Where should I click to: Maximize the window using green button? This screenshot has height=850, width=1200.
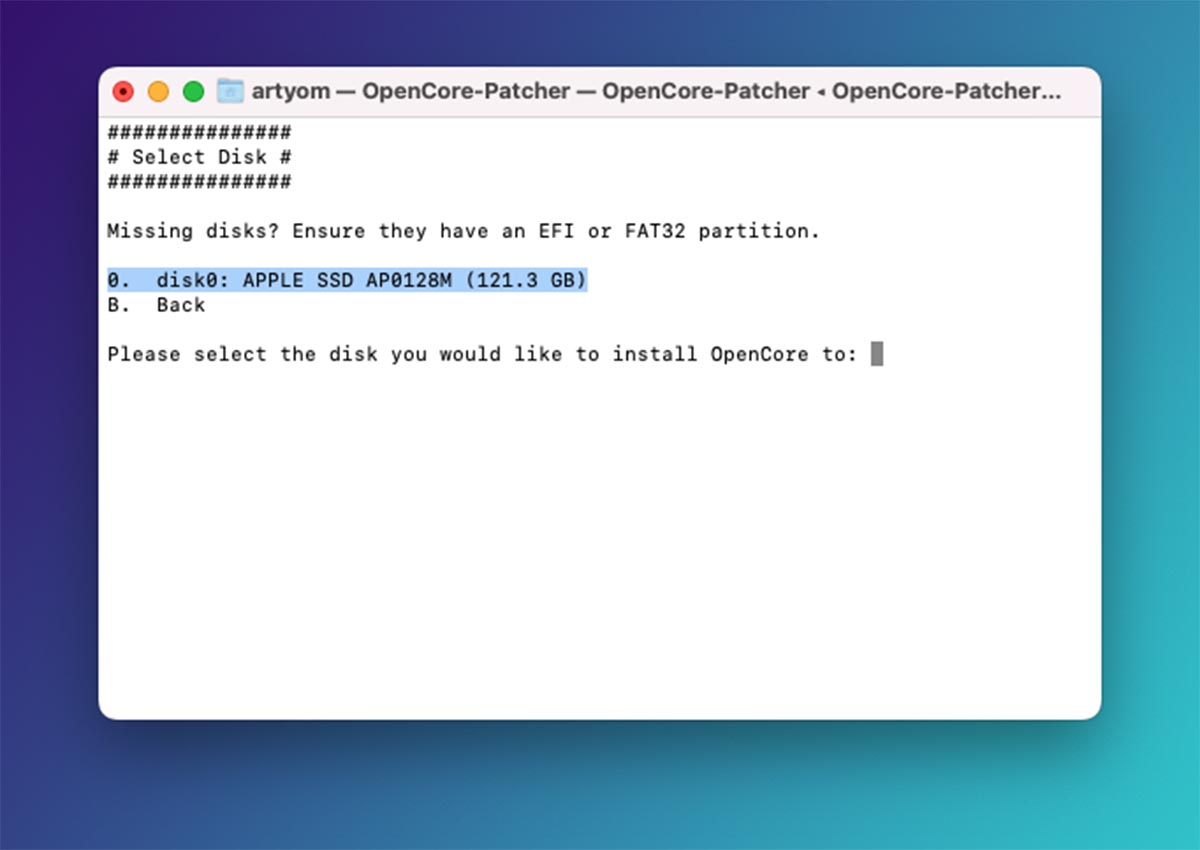click(193, 92)
